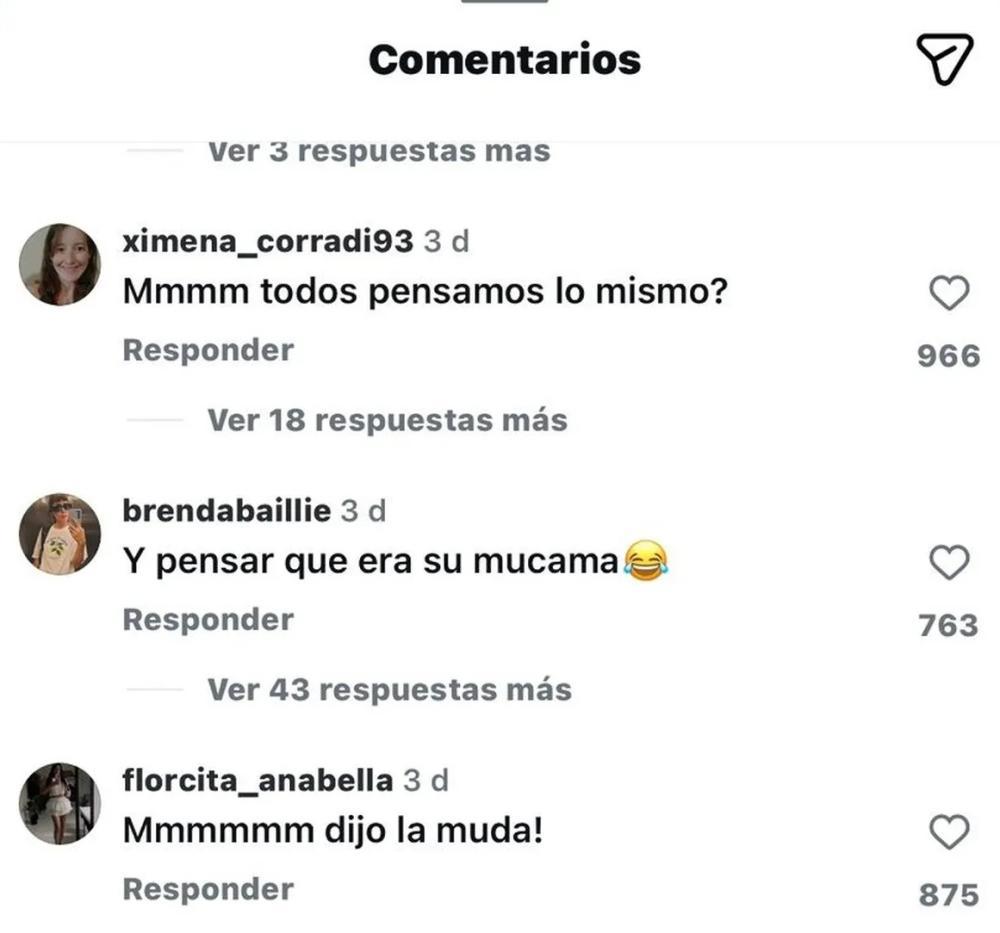
Task: Reply to ximena_corradi93's comment
Action: [x=208, y=350]
